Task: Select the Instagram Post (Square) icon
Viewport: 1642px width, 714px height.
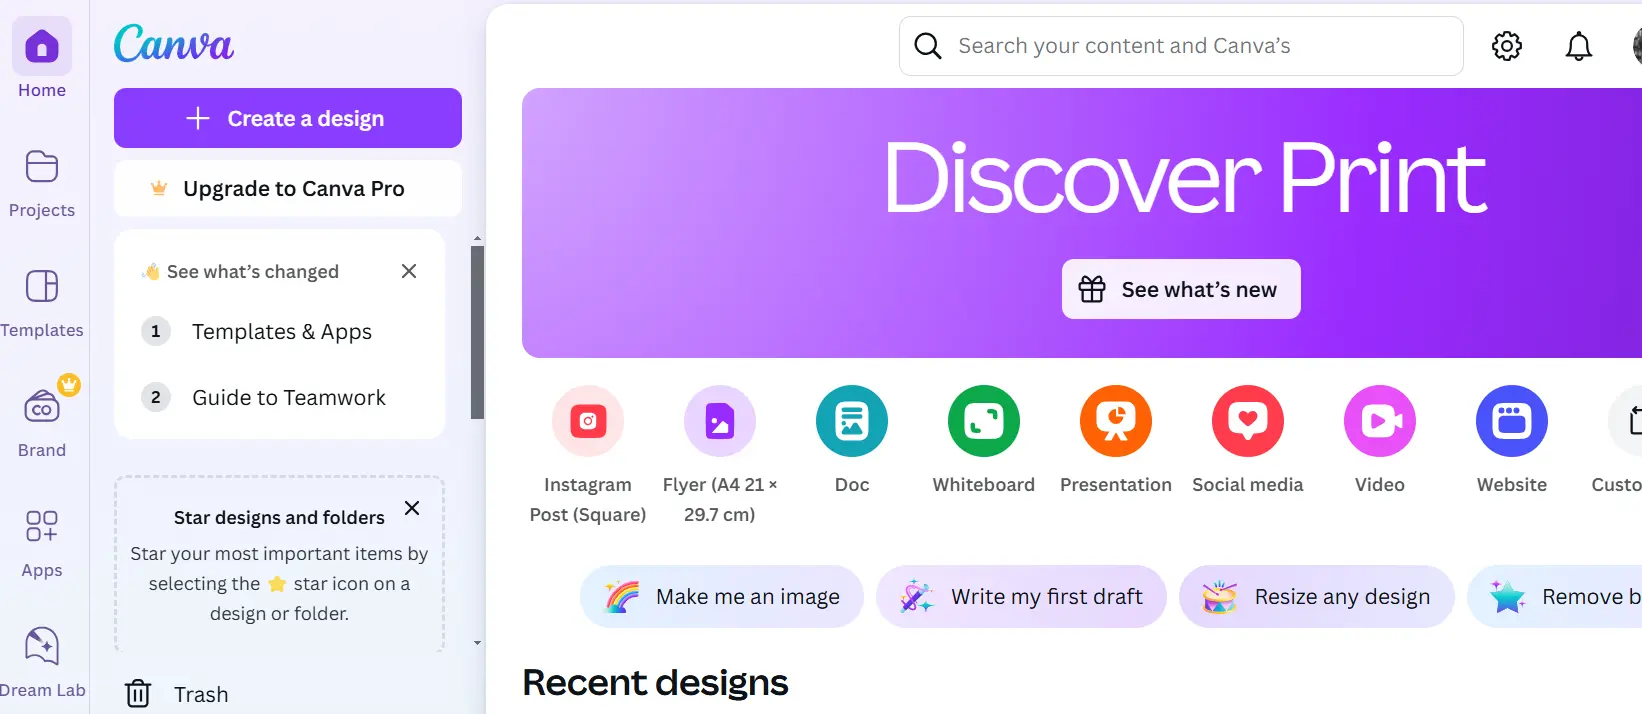Action: point(588,421)
